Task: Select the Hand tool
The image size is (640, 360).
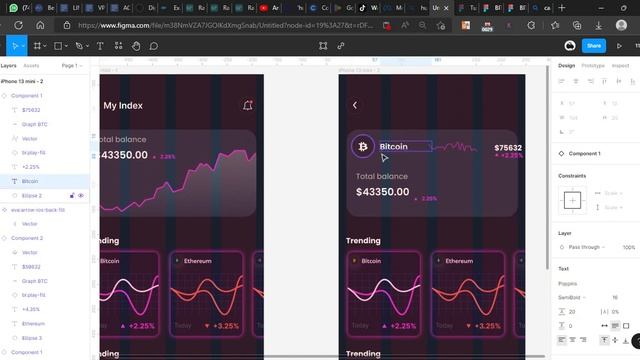Action: click(136, 46)
